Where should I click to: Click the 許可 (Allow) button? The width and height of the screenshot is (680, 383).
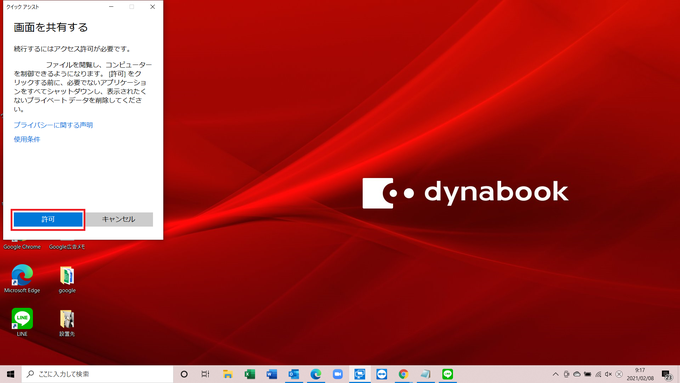pyautogui.click(x=48, y=219)
